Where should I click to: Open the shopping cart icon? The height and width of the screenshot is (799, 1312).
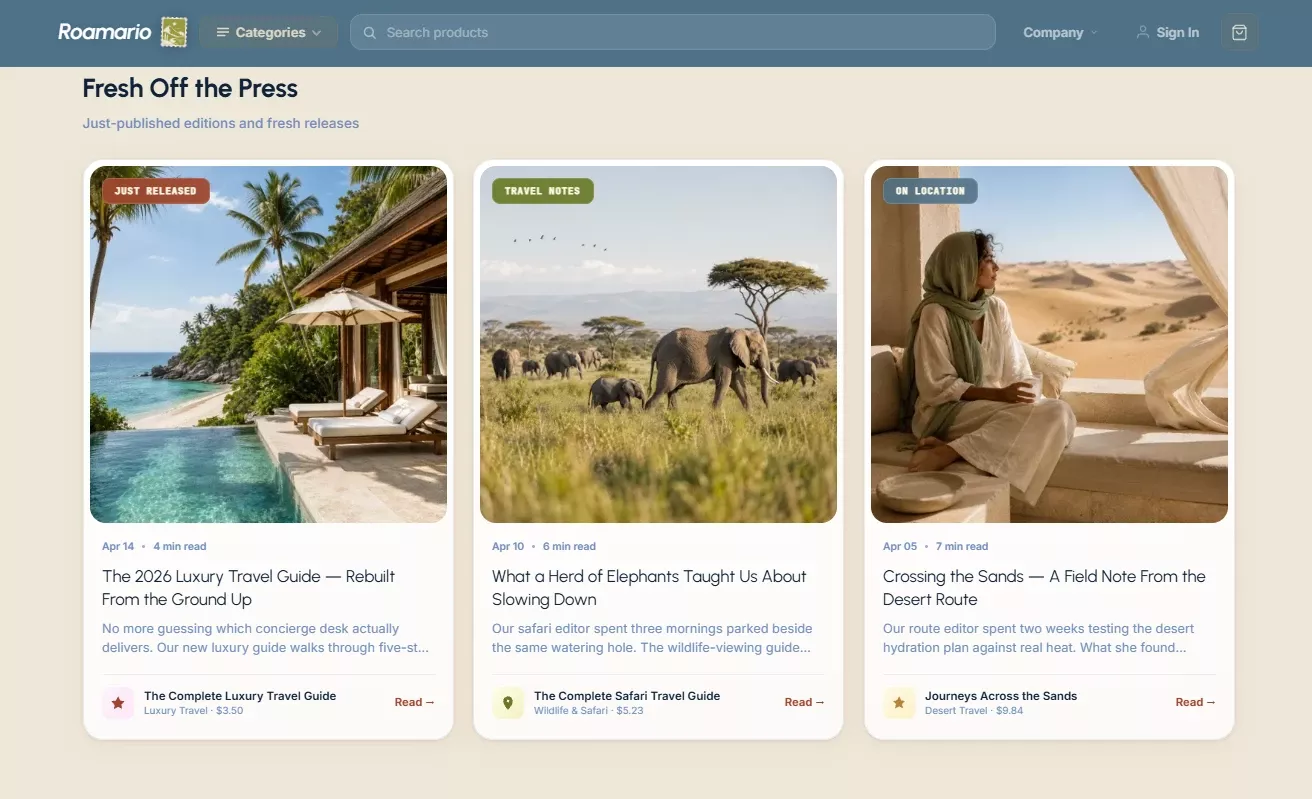pos(1239,32)
